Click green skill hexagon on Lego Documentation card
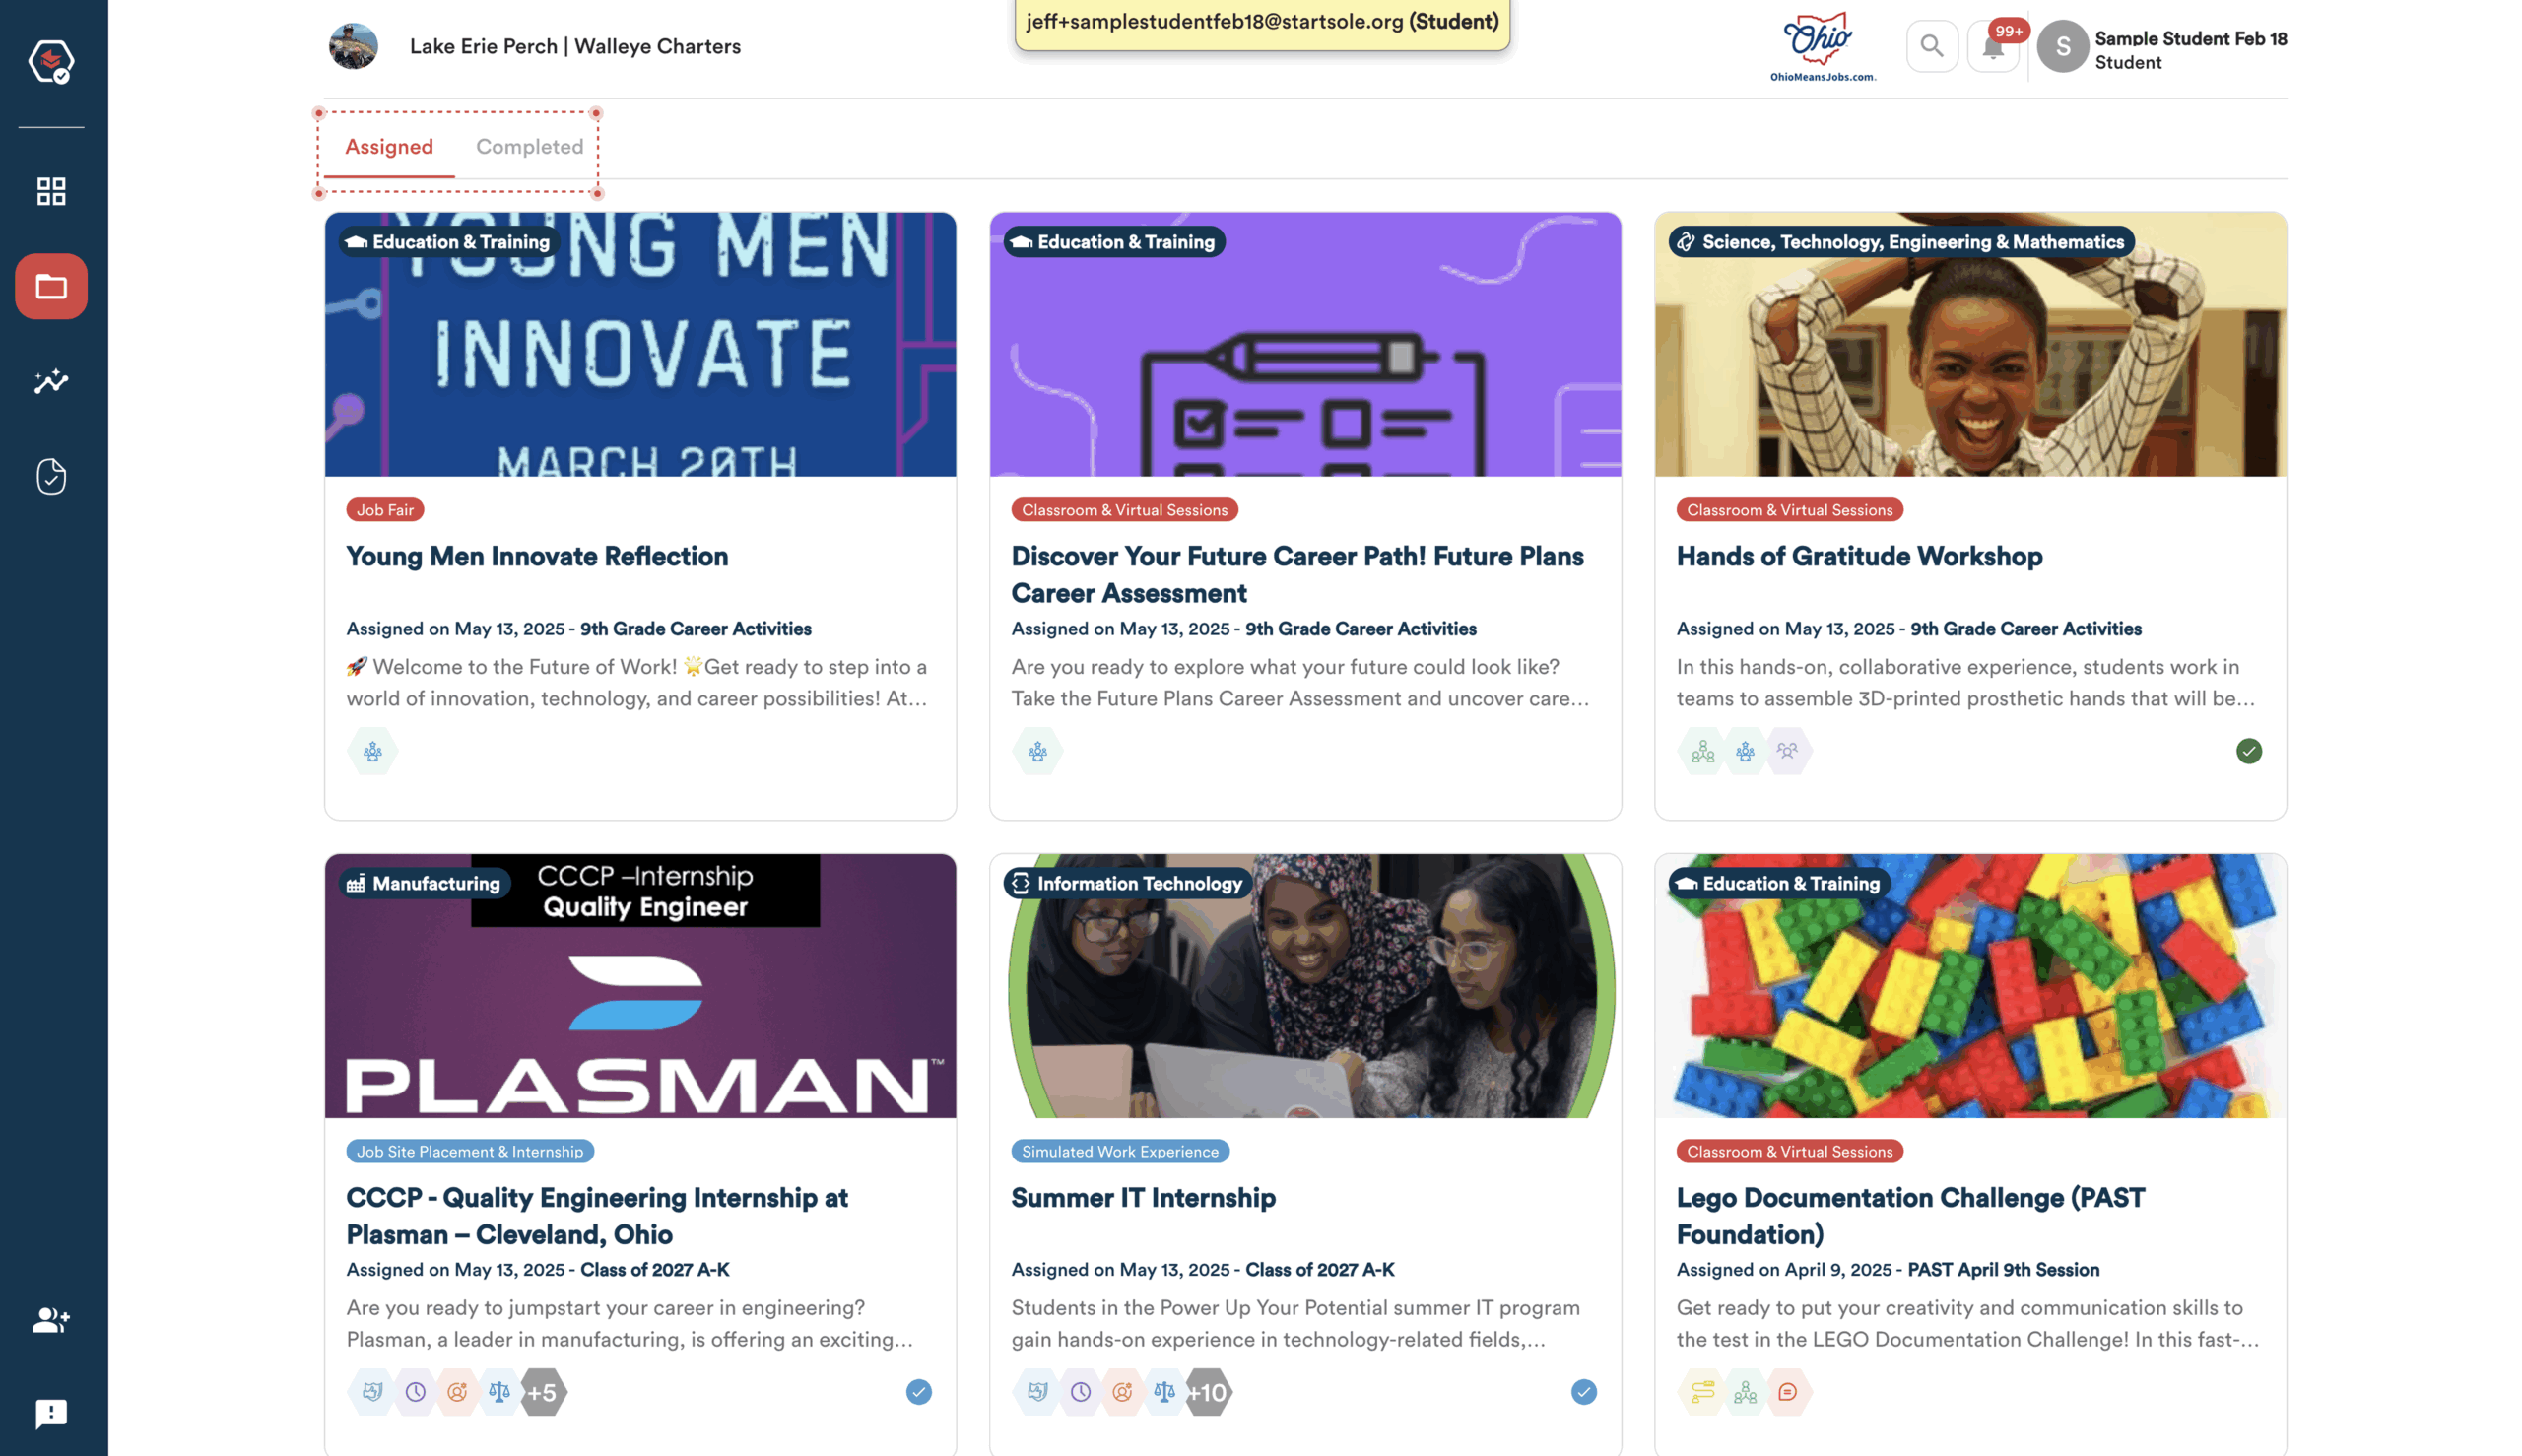Viewport: 2522px width, 1456px height. [1744, 1392]
